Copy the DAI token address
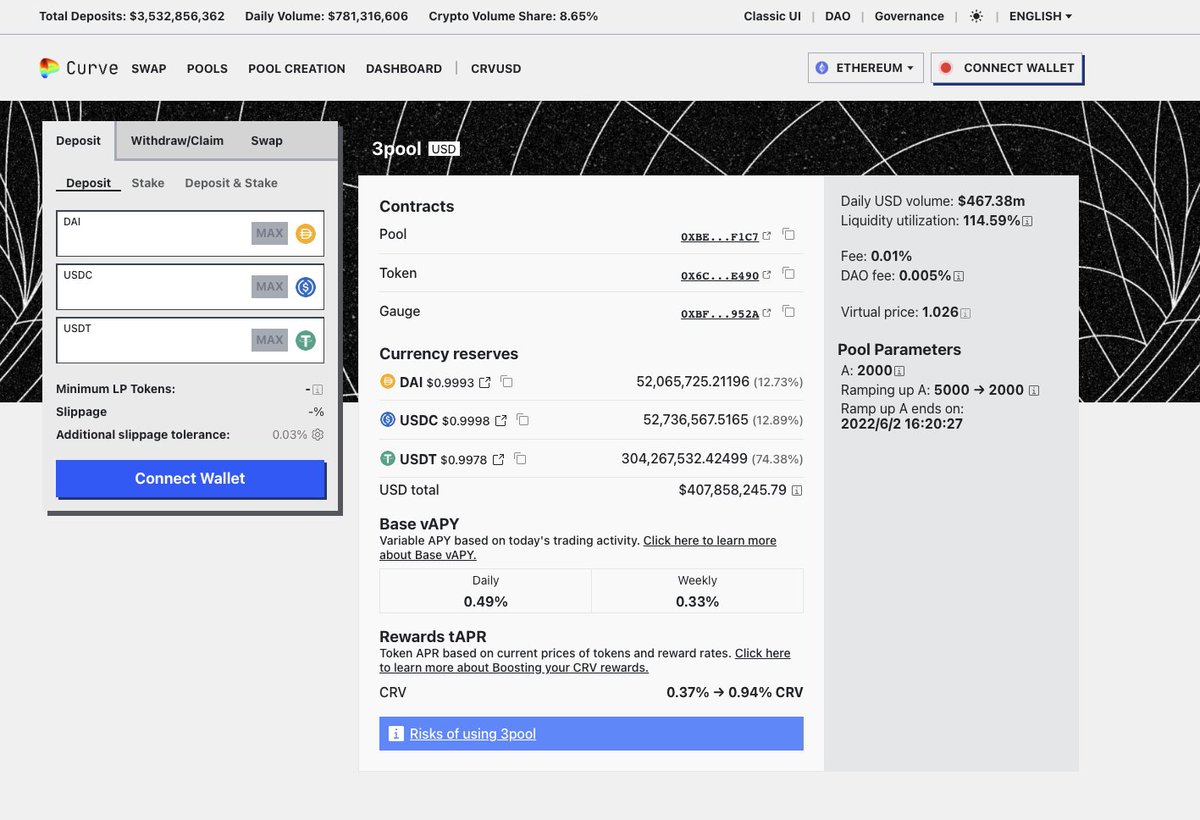This screenshot has width=1200, height=820. [507, 382]
